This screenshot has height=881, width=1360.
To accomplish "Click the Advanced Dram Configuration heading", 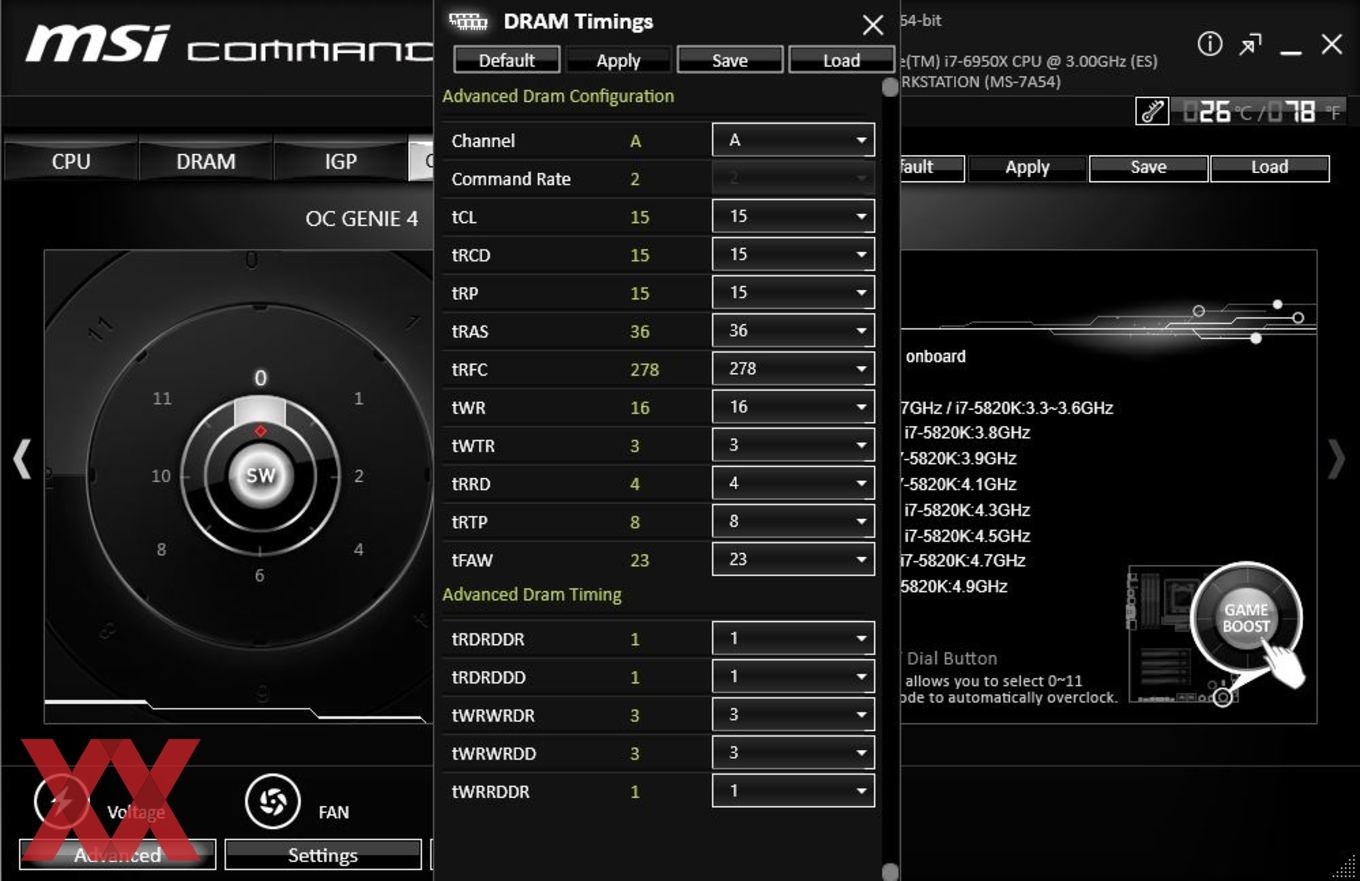I will pos(558,96).
